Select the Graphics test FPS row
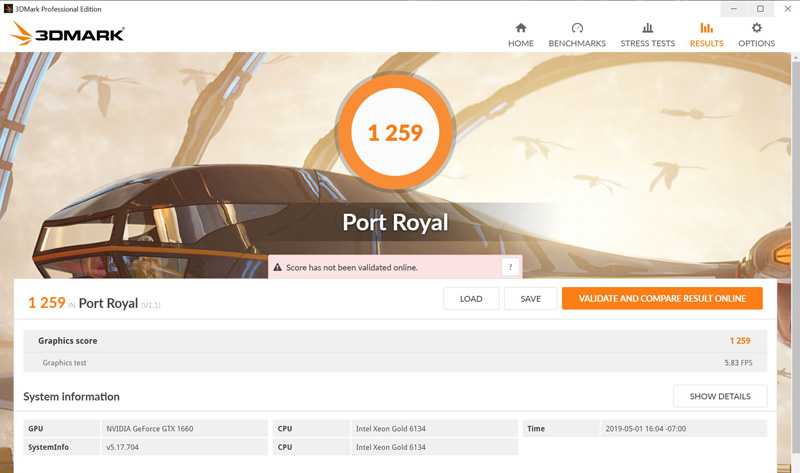This screenshot has height=473, width=800. click(395, 362)
